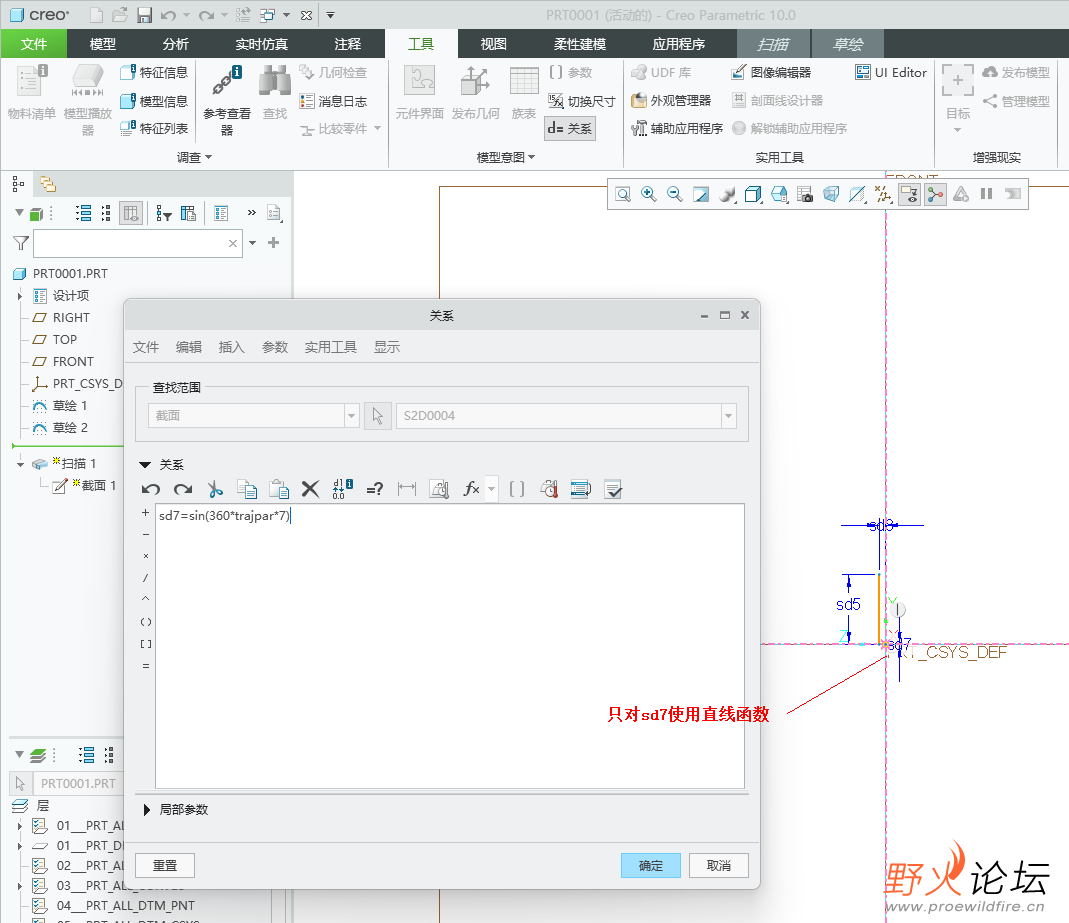Click the OK confirm button in relations dialog
Screen dimensions: 1069x923
click(650, 865)
